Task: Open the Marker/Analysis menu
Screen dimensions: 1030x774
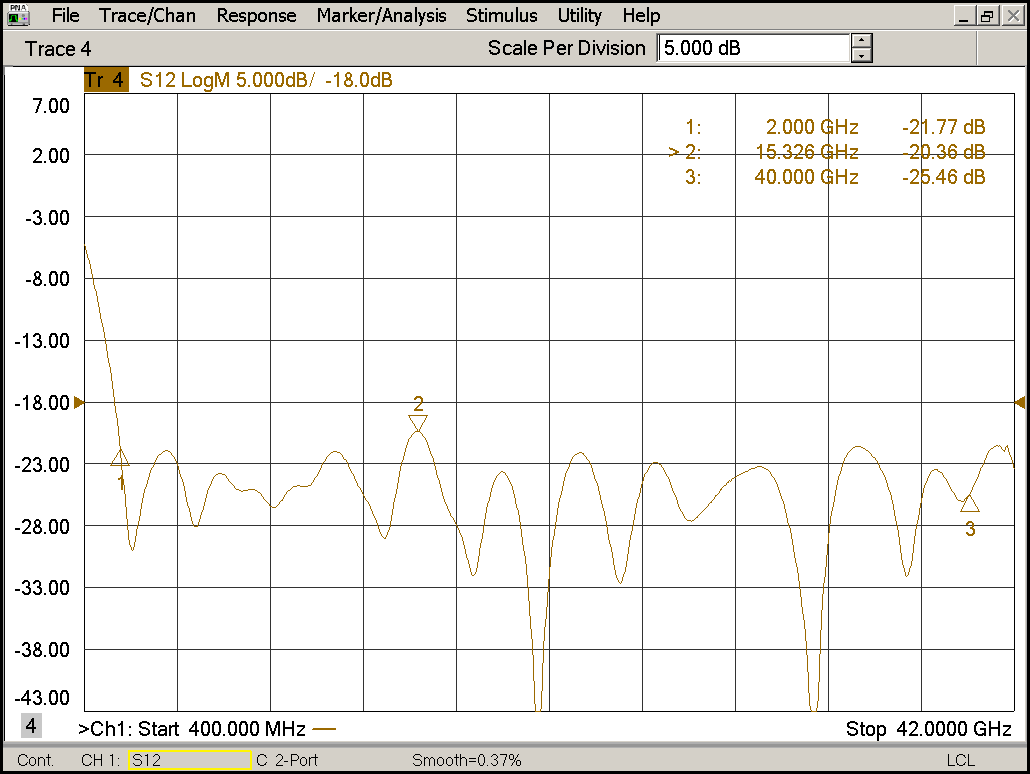Action: pos(381,16)
